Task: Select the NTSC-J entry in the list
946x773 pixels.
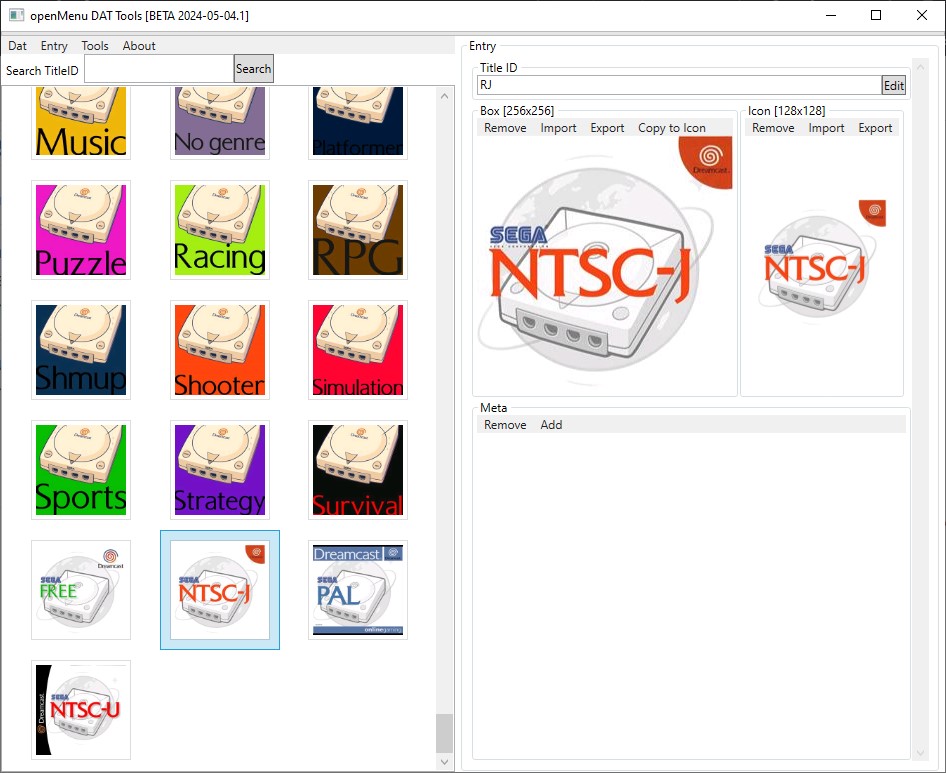Action: (220, 590)
